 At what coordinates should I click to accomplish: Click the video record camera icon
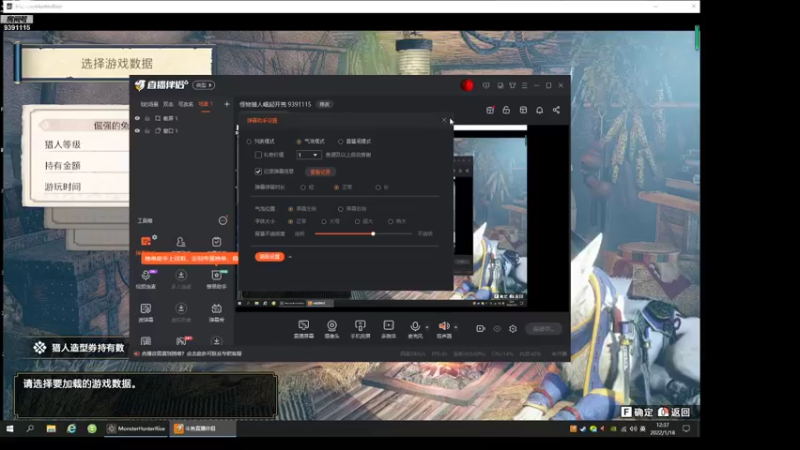click(481, 329)
